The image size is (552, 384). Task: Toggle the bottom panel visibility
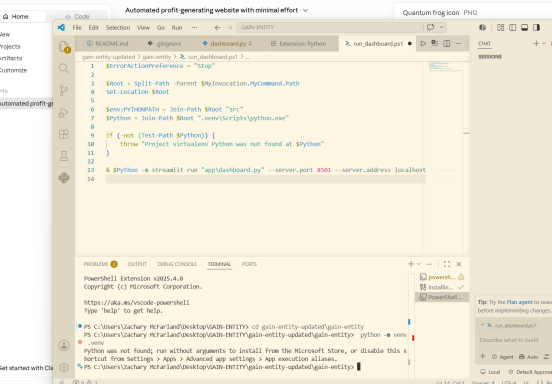[x=525, y=27]
